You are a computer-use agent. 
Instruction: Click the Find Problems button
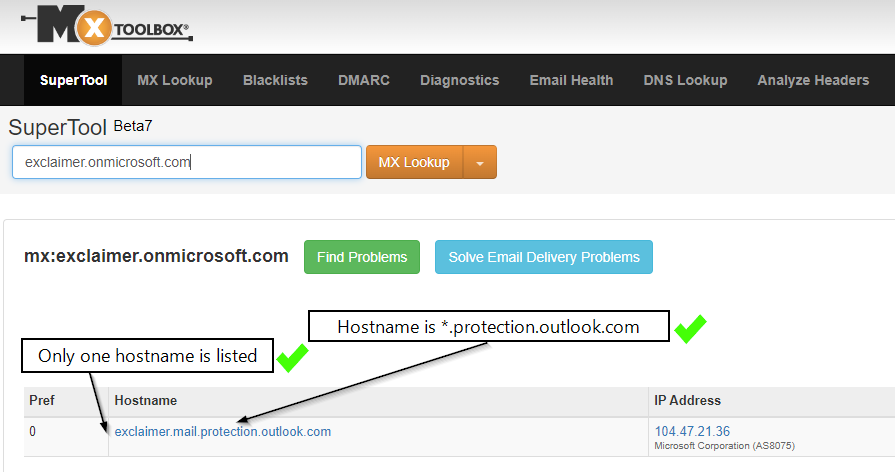pos(362,257)
